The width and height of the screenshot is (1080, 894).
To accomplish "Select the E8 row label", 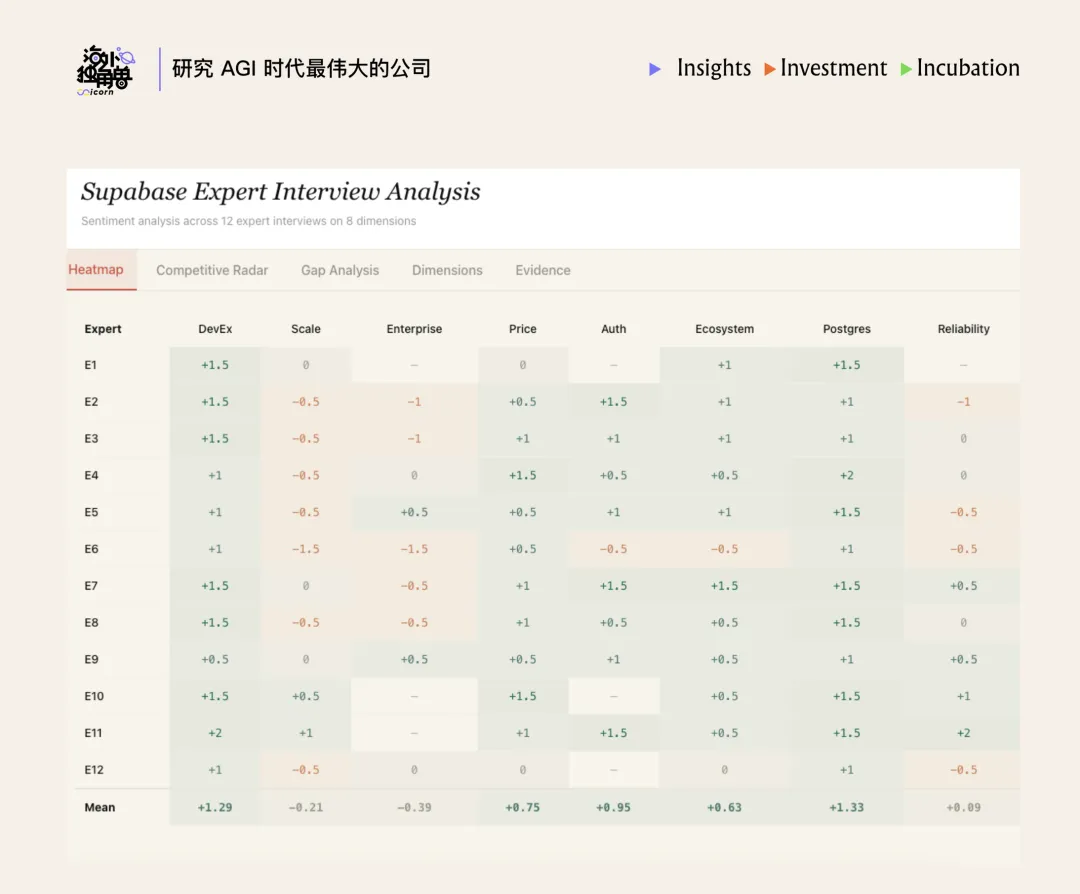I will [91, 623].
